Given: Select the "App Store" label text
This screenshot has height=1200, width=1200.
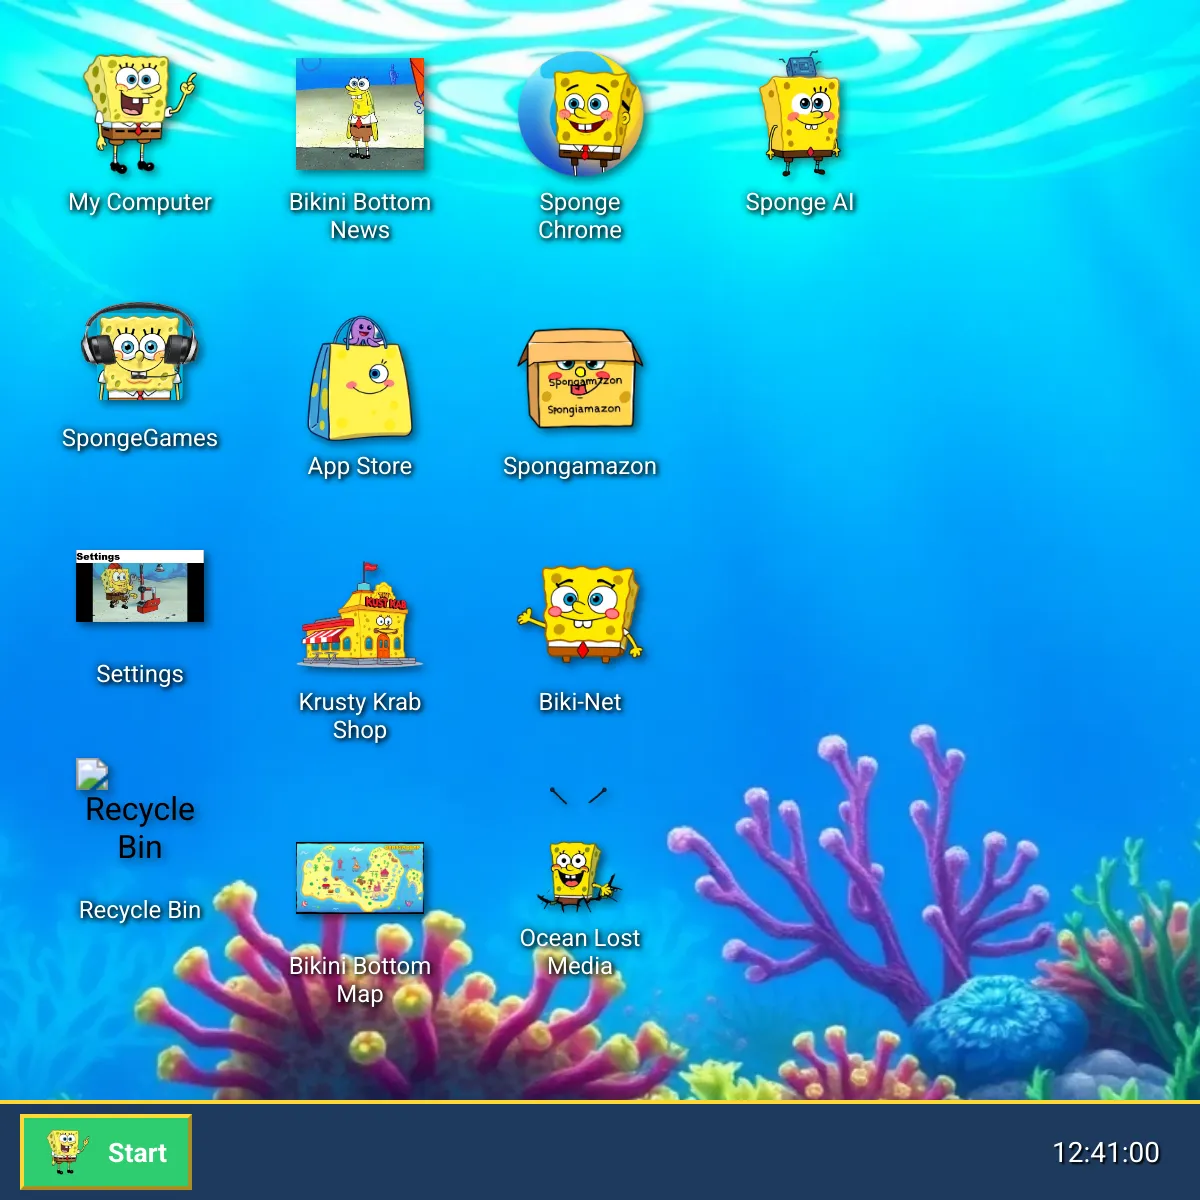Looking at the screenshot, I should point(360,466).
